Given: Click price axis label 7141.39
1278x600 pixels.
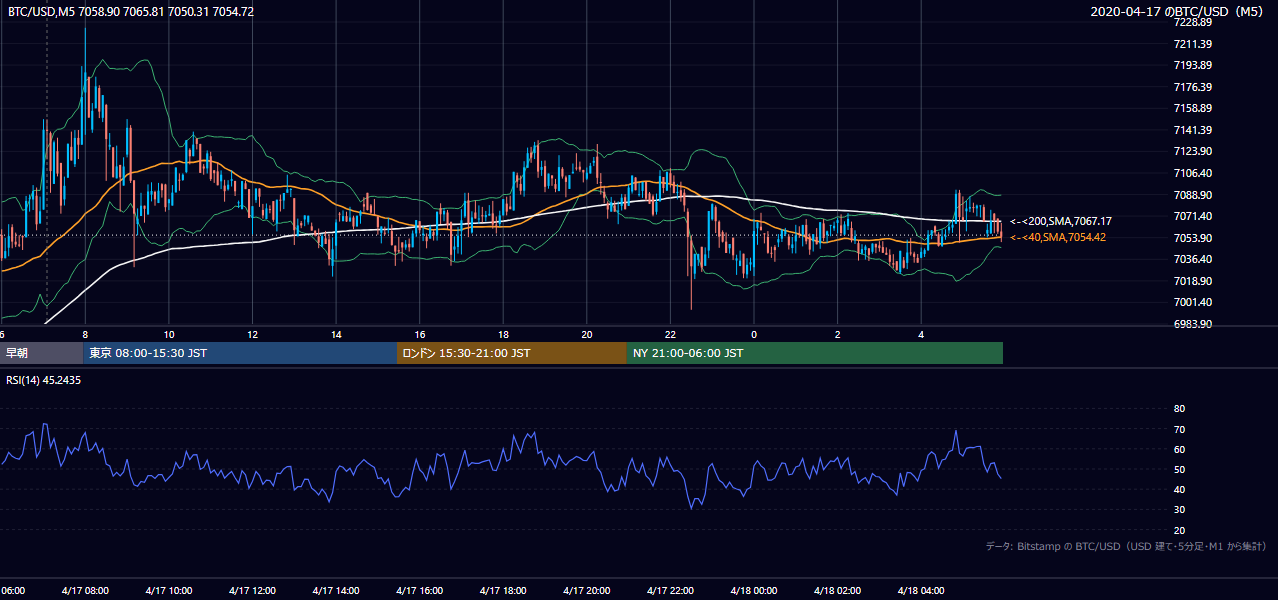Looking at the screenshot, I should click(1193, 130).
